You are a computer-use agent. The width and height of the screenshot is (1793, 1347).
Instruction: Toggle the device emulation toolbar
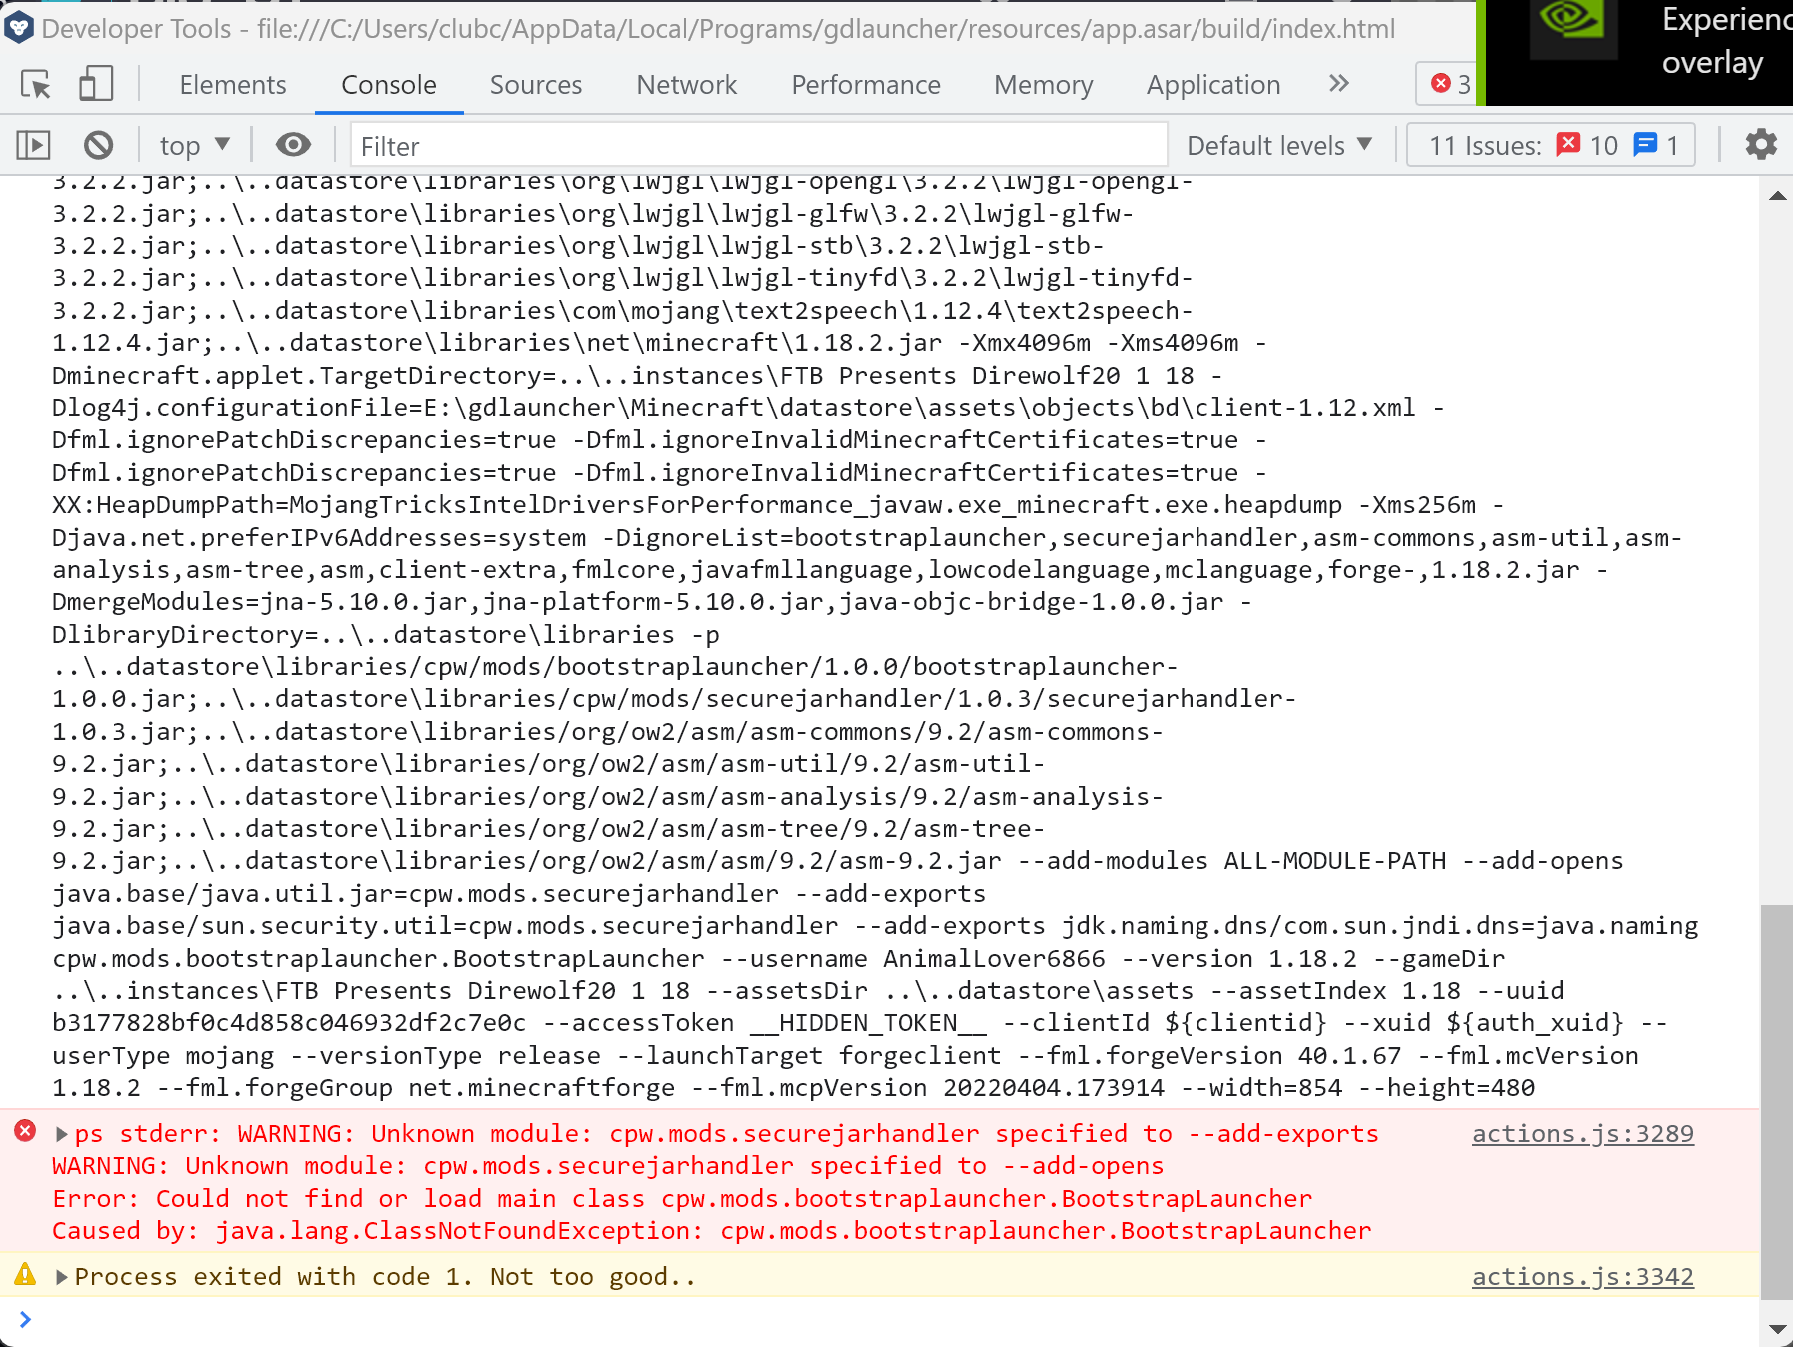tap(96, 84)
